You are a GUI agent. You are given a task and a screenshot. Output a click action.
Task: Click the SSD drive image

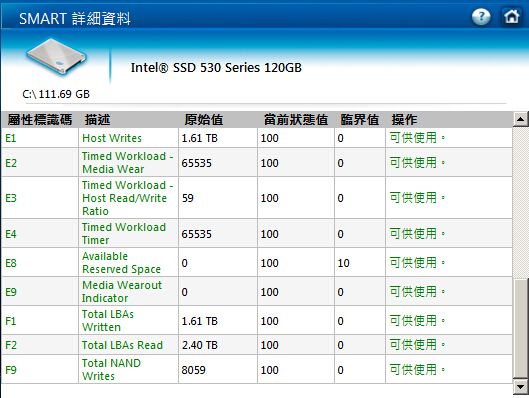point(56,57)
